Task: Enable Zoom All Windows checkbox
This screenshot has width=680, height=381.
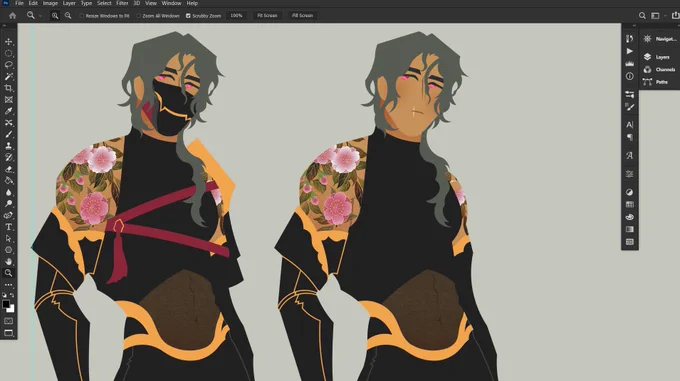Action: [x=138, y=16]
